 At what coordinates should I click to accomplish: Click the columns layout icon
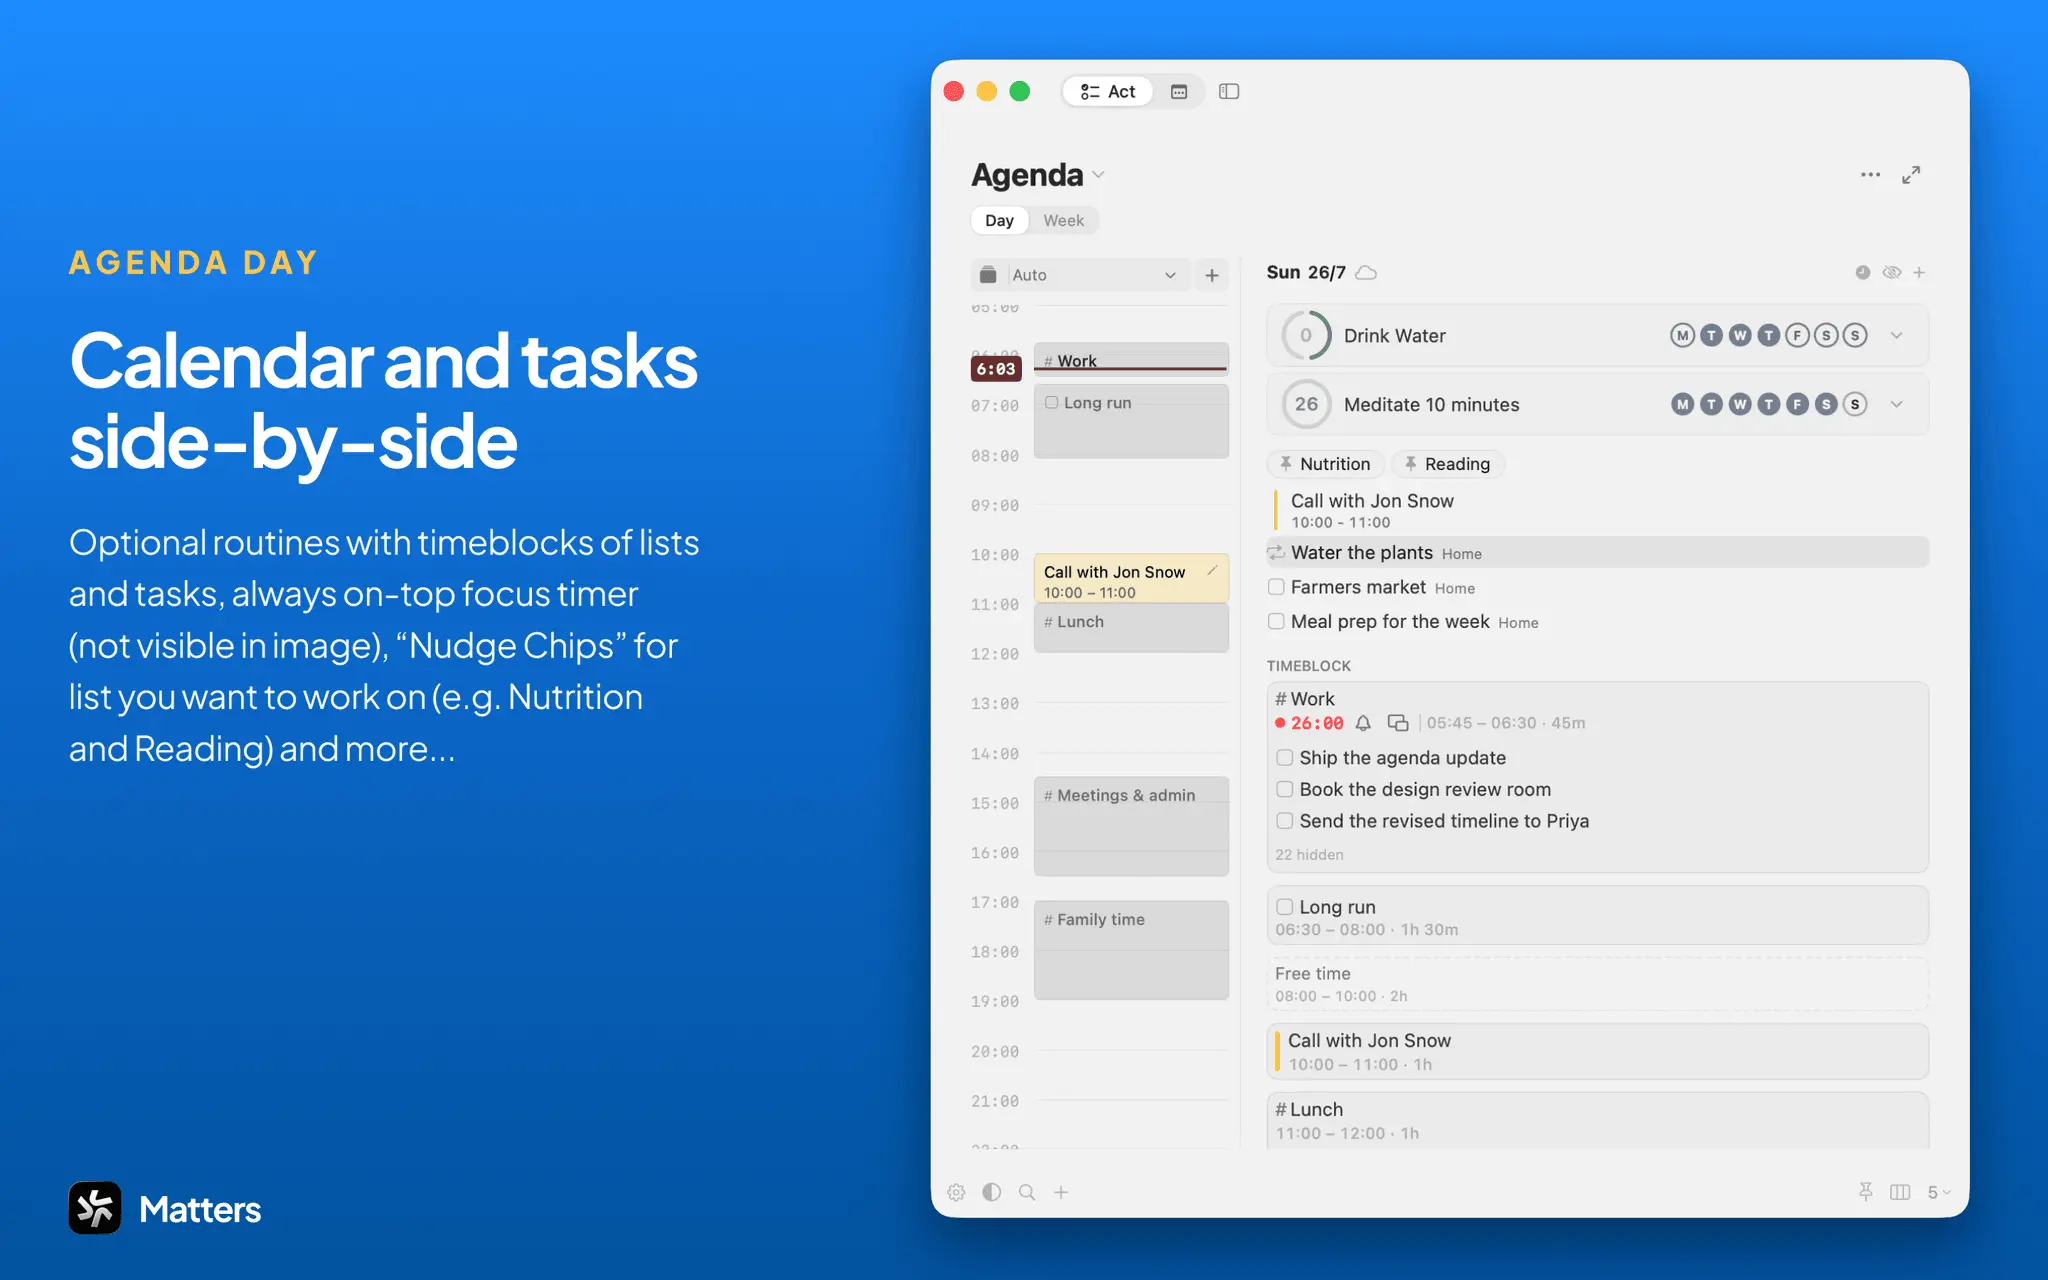point(1900,1192)
